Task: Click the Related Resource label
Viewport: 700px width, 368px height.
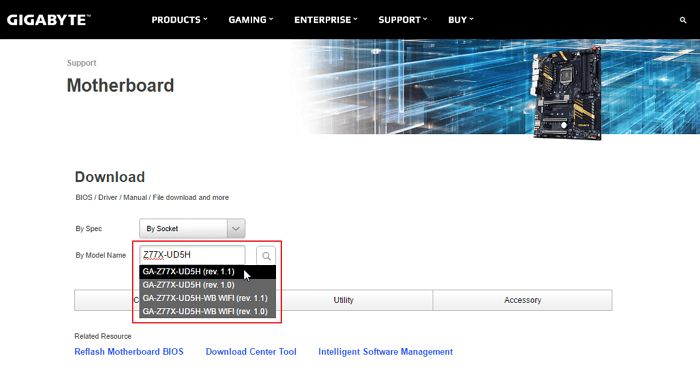Action: tap(103, 336)
